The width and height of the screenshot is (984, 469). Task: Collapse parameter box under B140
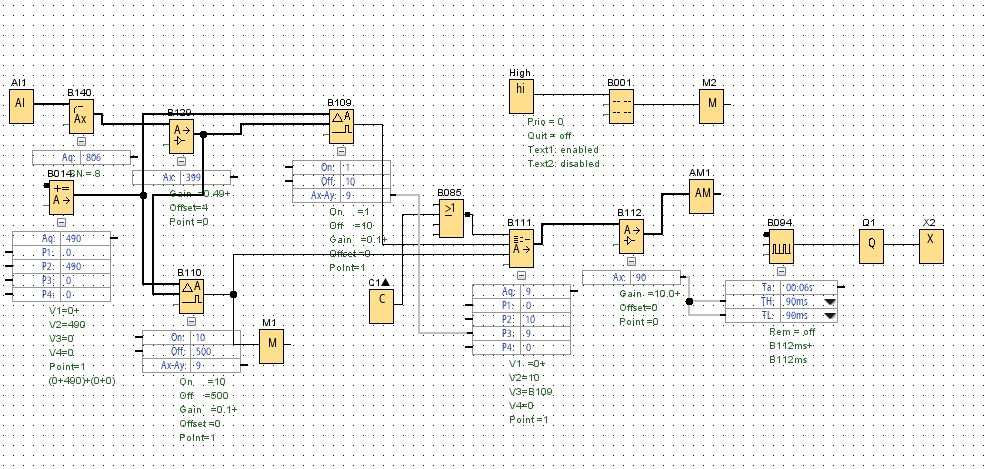point(81,141)
